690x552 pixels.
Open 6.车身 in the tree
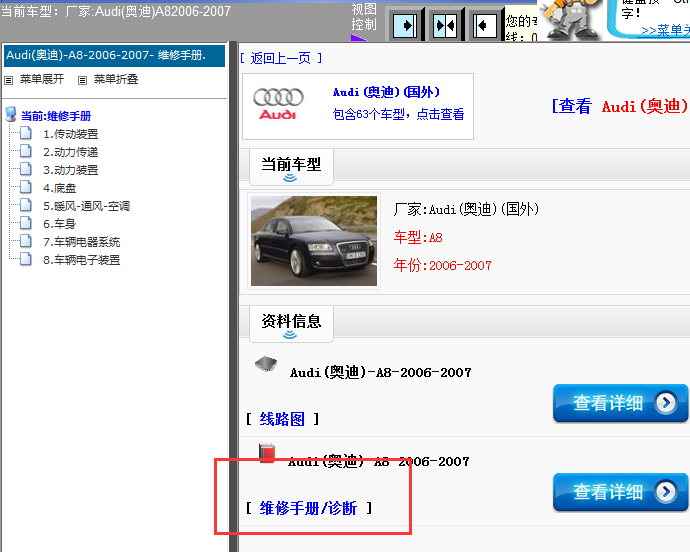click(59, 224)
